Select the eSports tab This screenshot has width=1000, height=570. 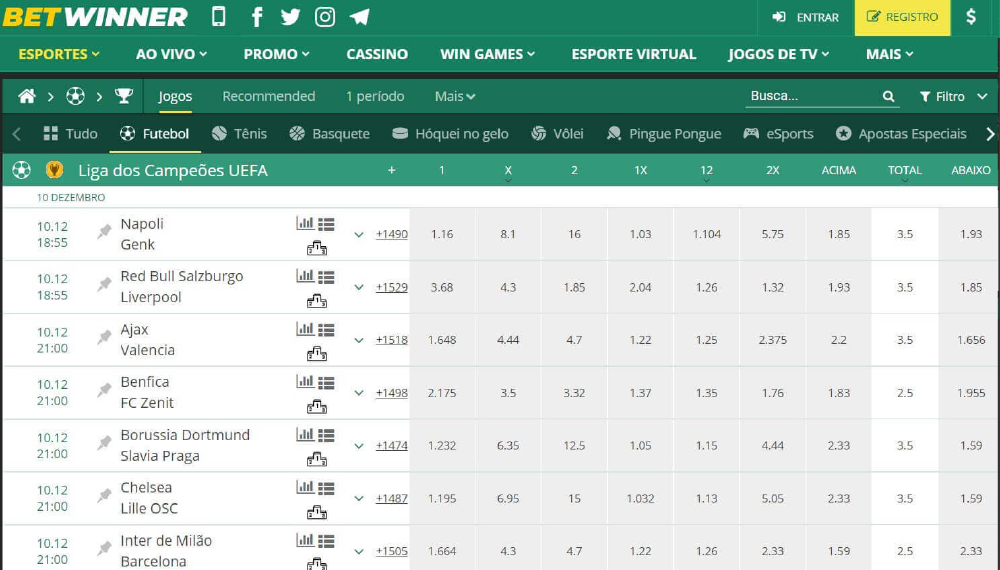pyautogui.click(x=778, y=133)
